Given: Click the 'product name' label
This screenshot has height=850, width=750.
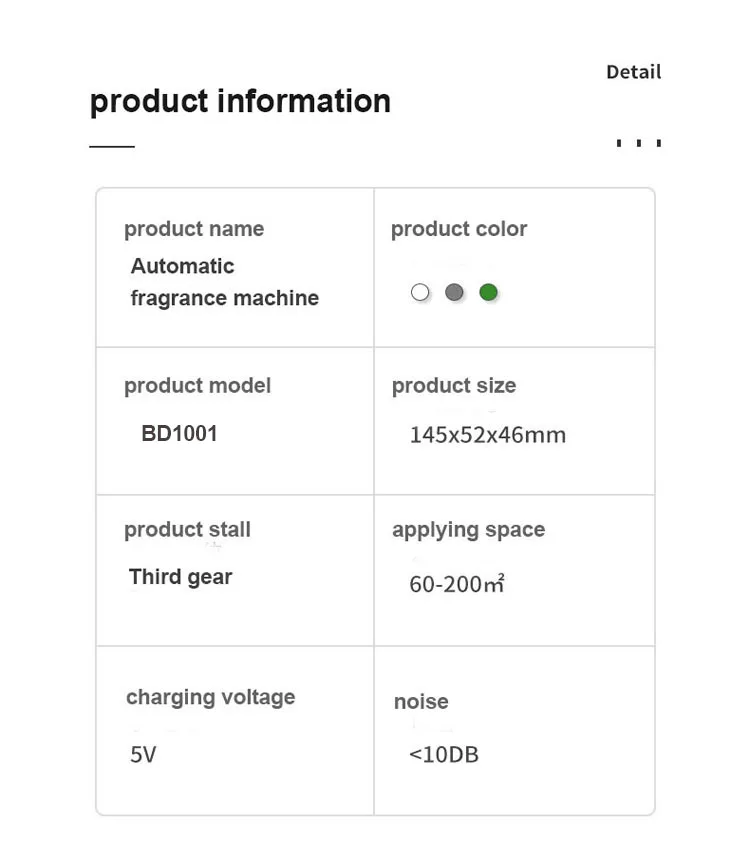Looking at the screenshot, I should tap(194, 229).
